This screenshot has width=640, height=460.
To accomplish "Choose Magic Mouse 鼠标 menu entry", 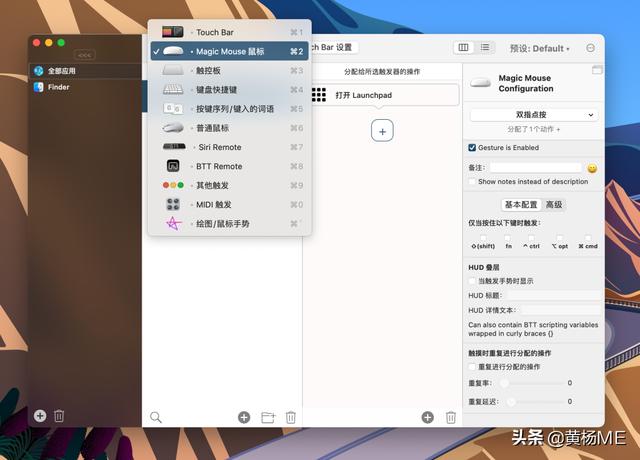I will [229, 51].
